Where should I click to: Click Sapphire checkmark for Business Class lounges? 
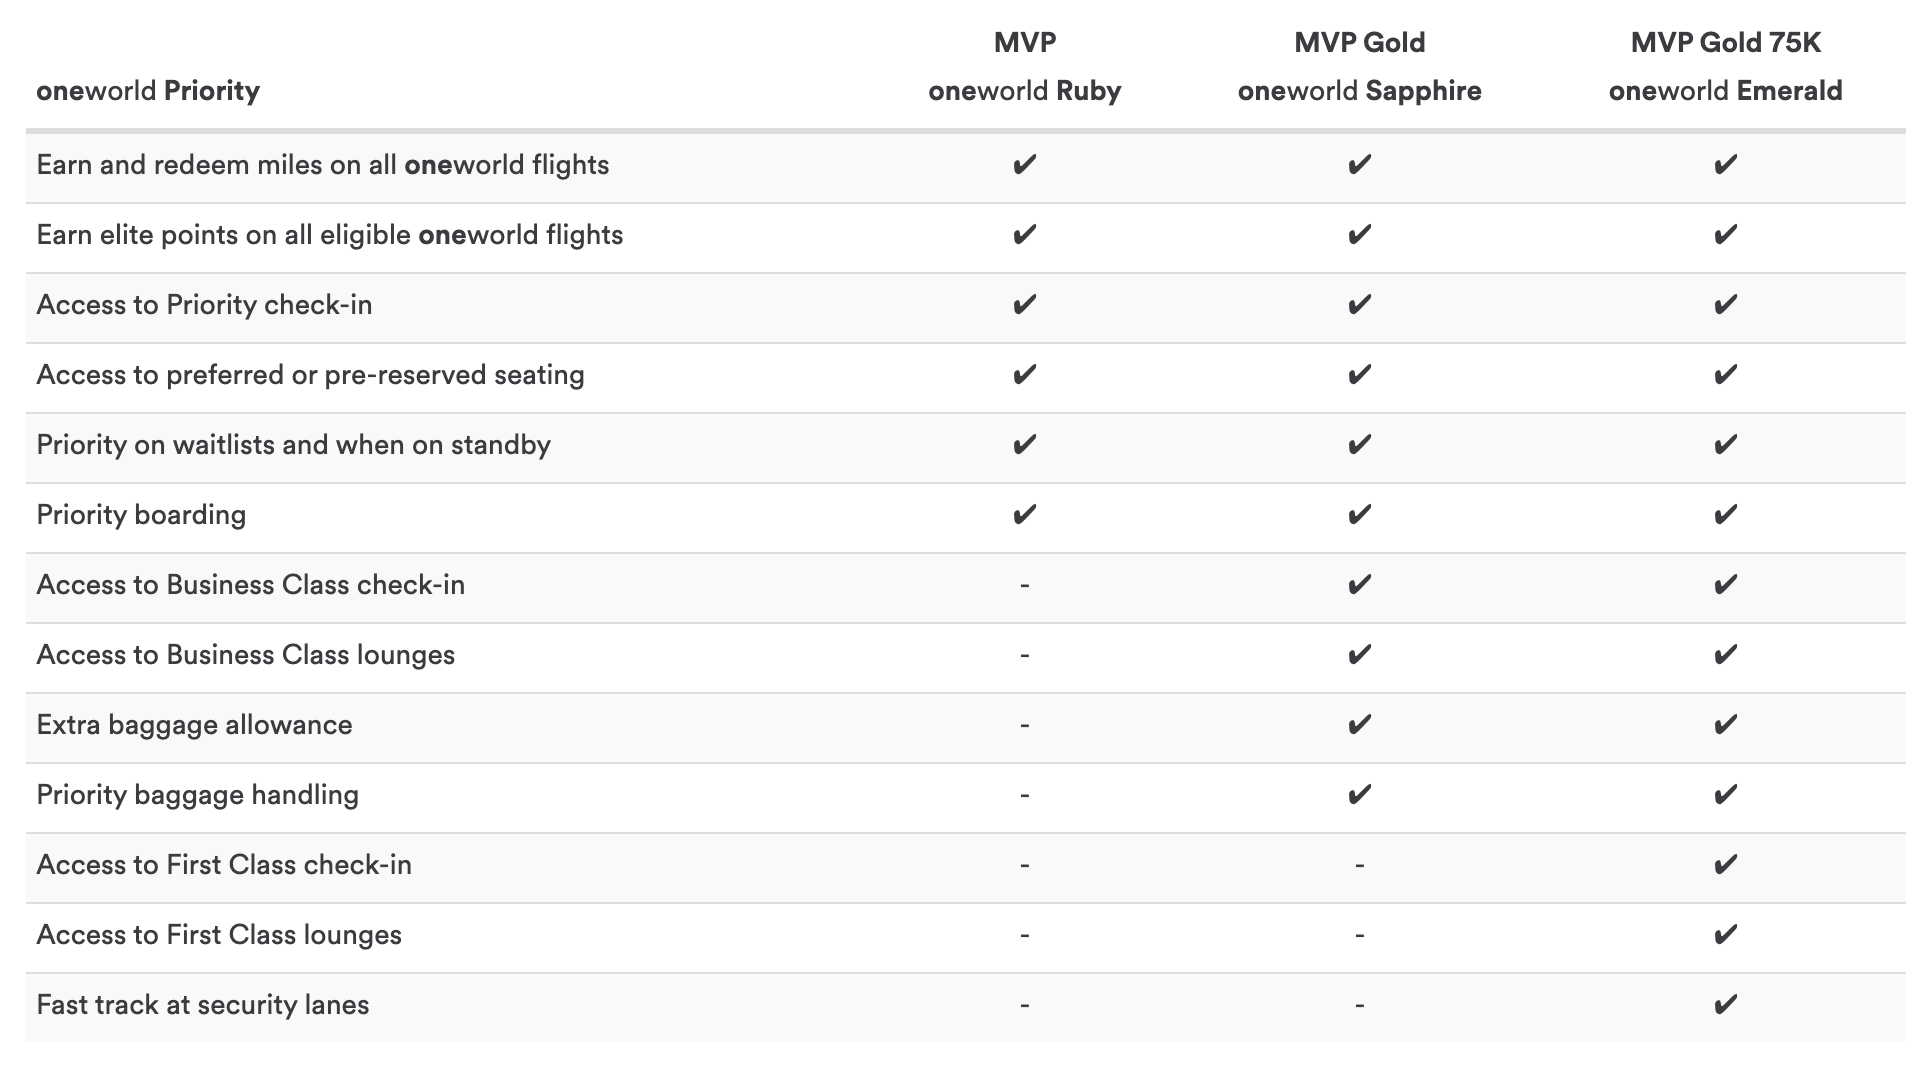tap(1359, 655)
